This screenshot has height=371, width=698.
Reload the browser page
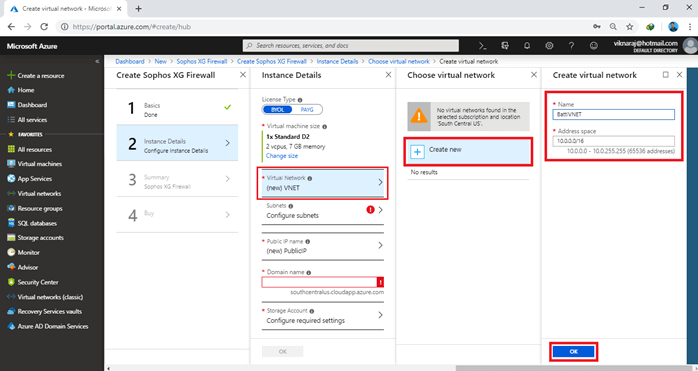44,27
